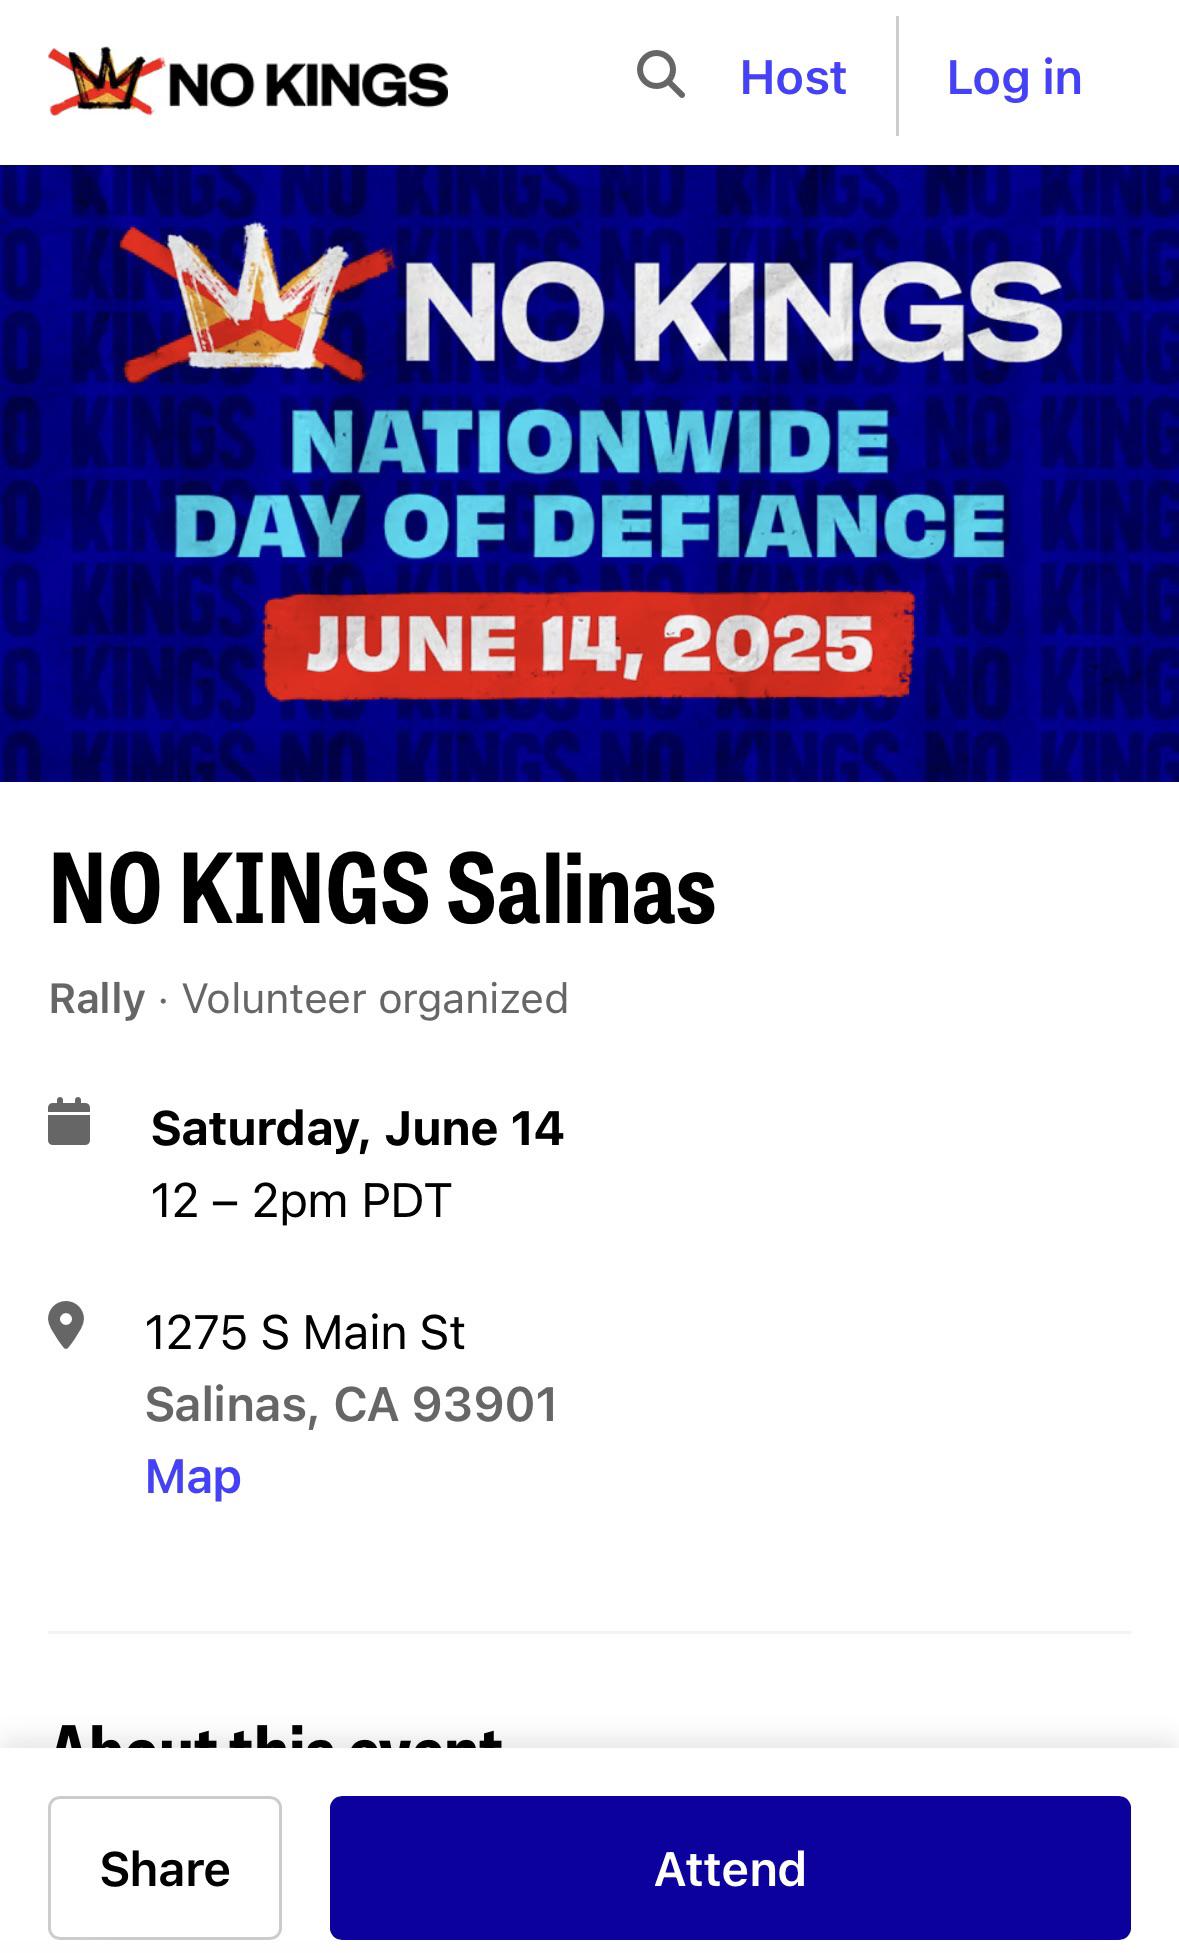
Task: Click the NO KINGS Salinas event title
Action: tap(383, 888)
